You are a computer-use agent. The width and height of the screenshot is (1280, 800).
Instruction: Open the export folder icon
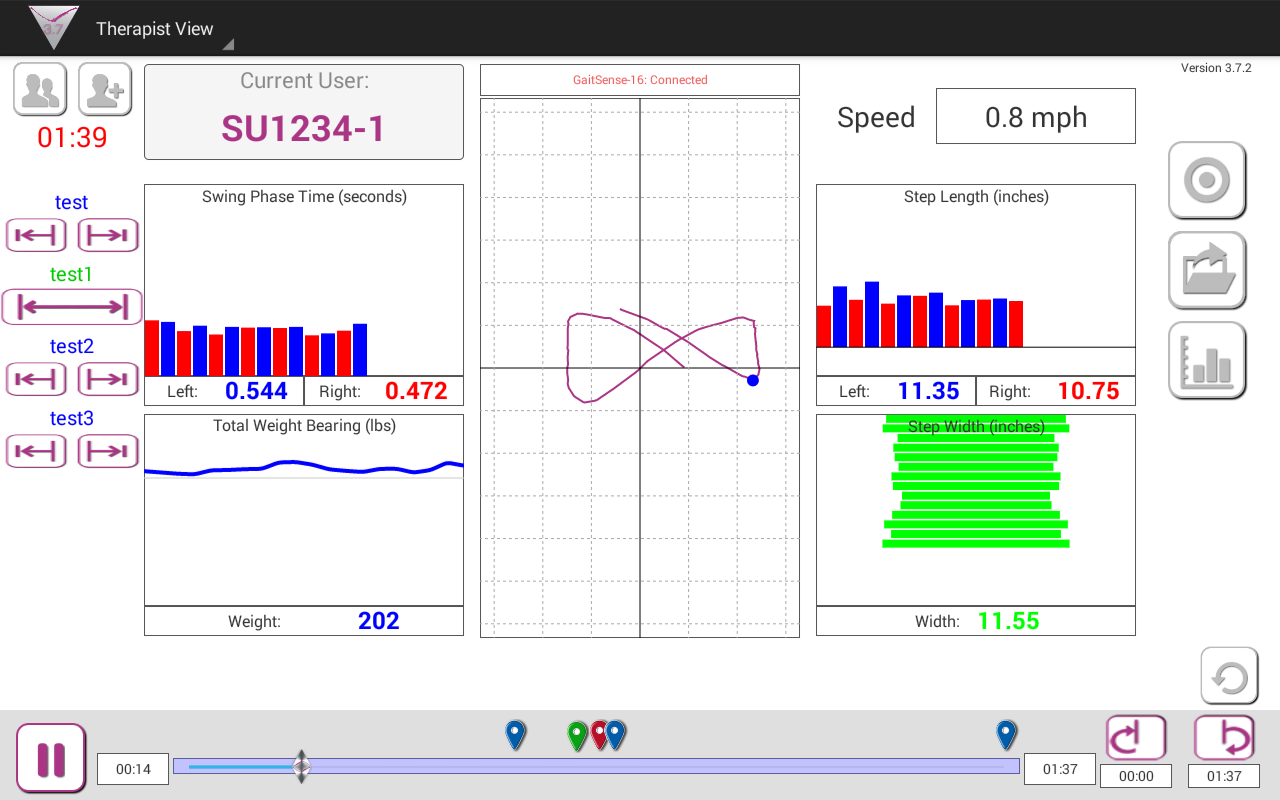pos(1207,271)
